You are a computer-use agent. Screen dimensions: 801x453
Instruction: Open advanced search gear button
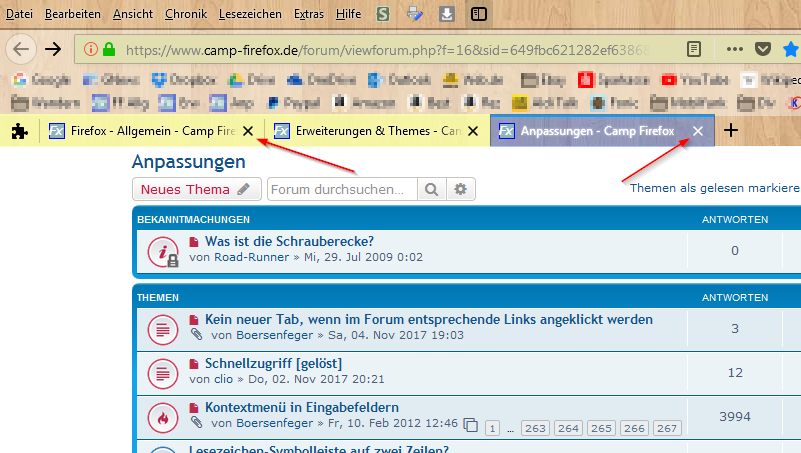[461, 189]
